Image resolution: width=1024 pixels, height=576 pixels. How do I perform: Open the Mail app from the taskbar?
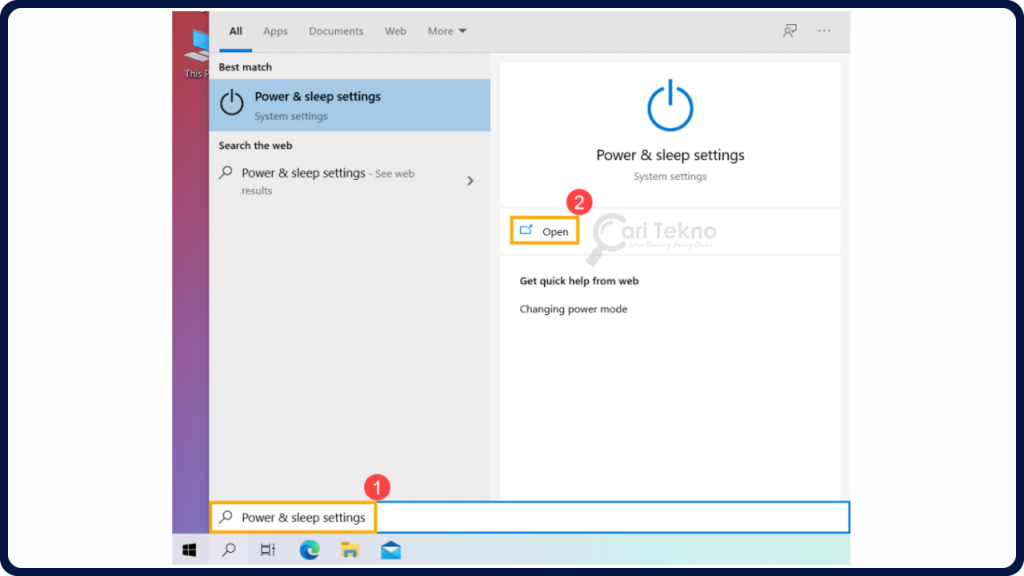(x=390, y=549)
